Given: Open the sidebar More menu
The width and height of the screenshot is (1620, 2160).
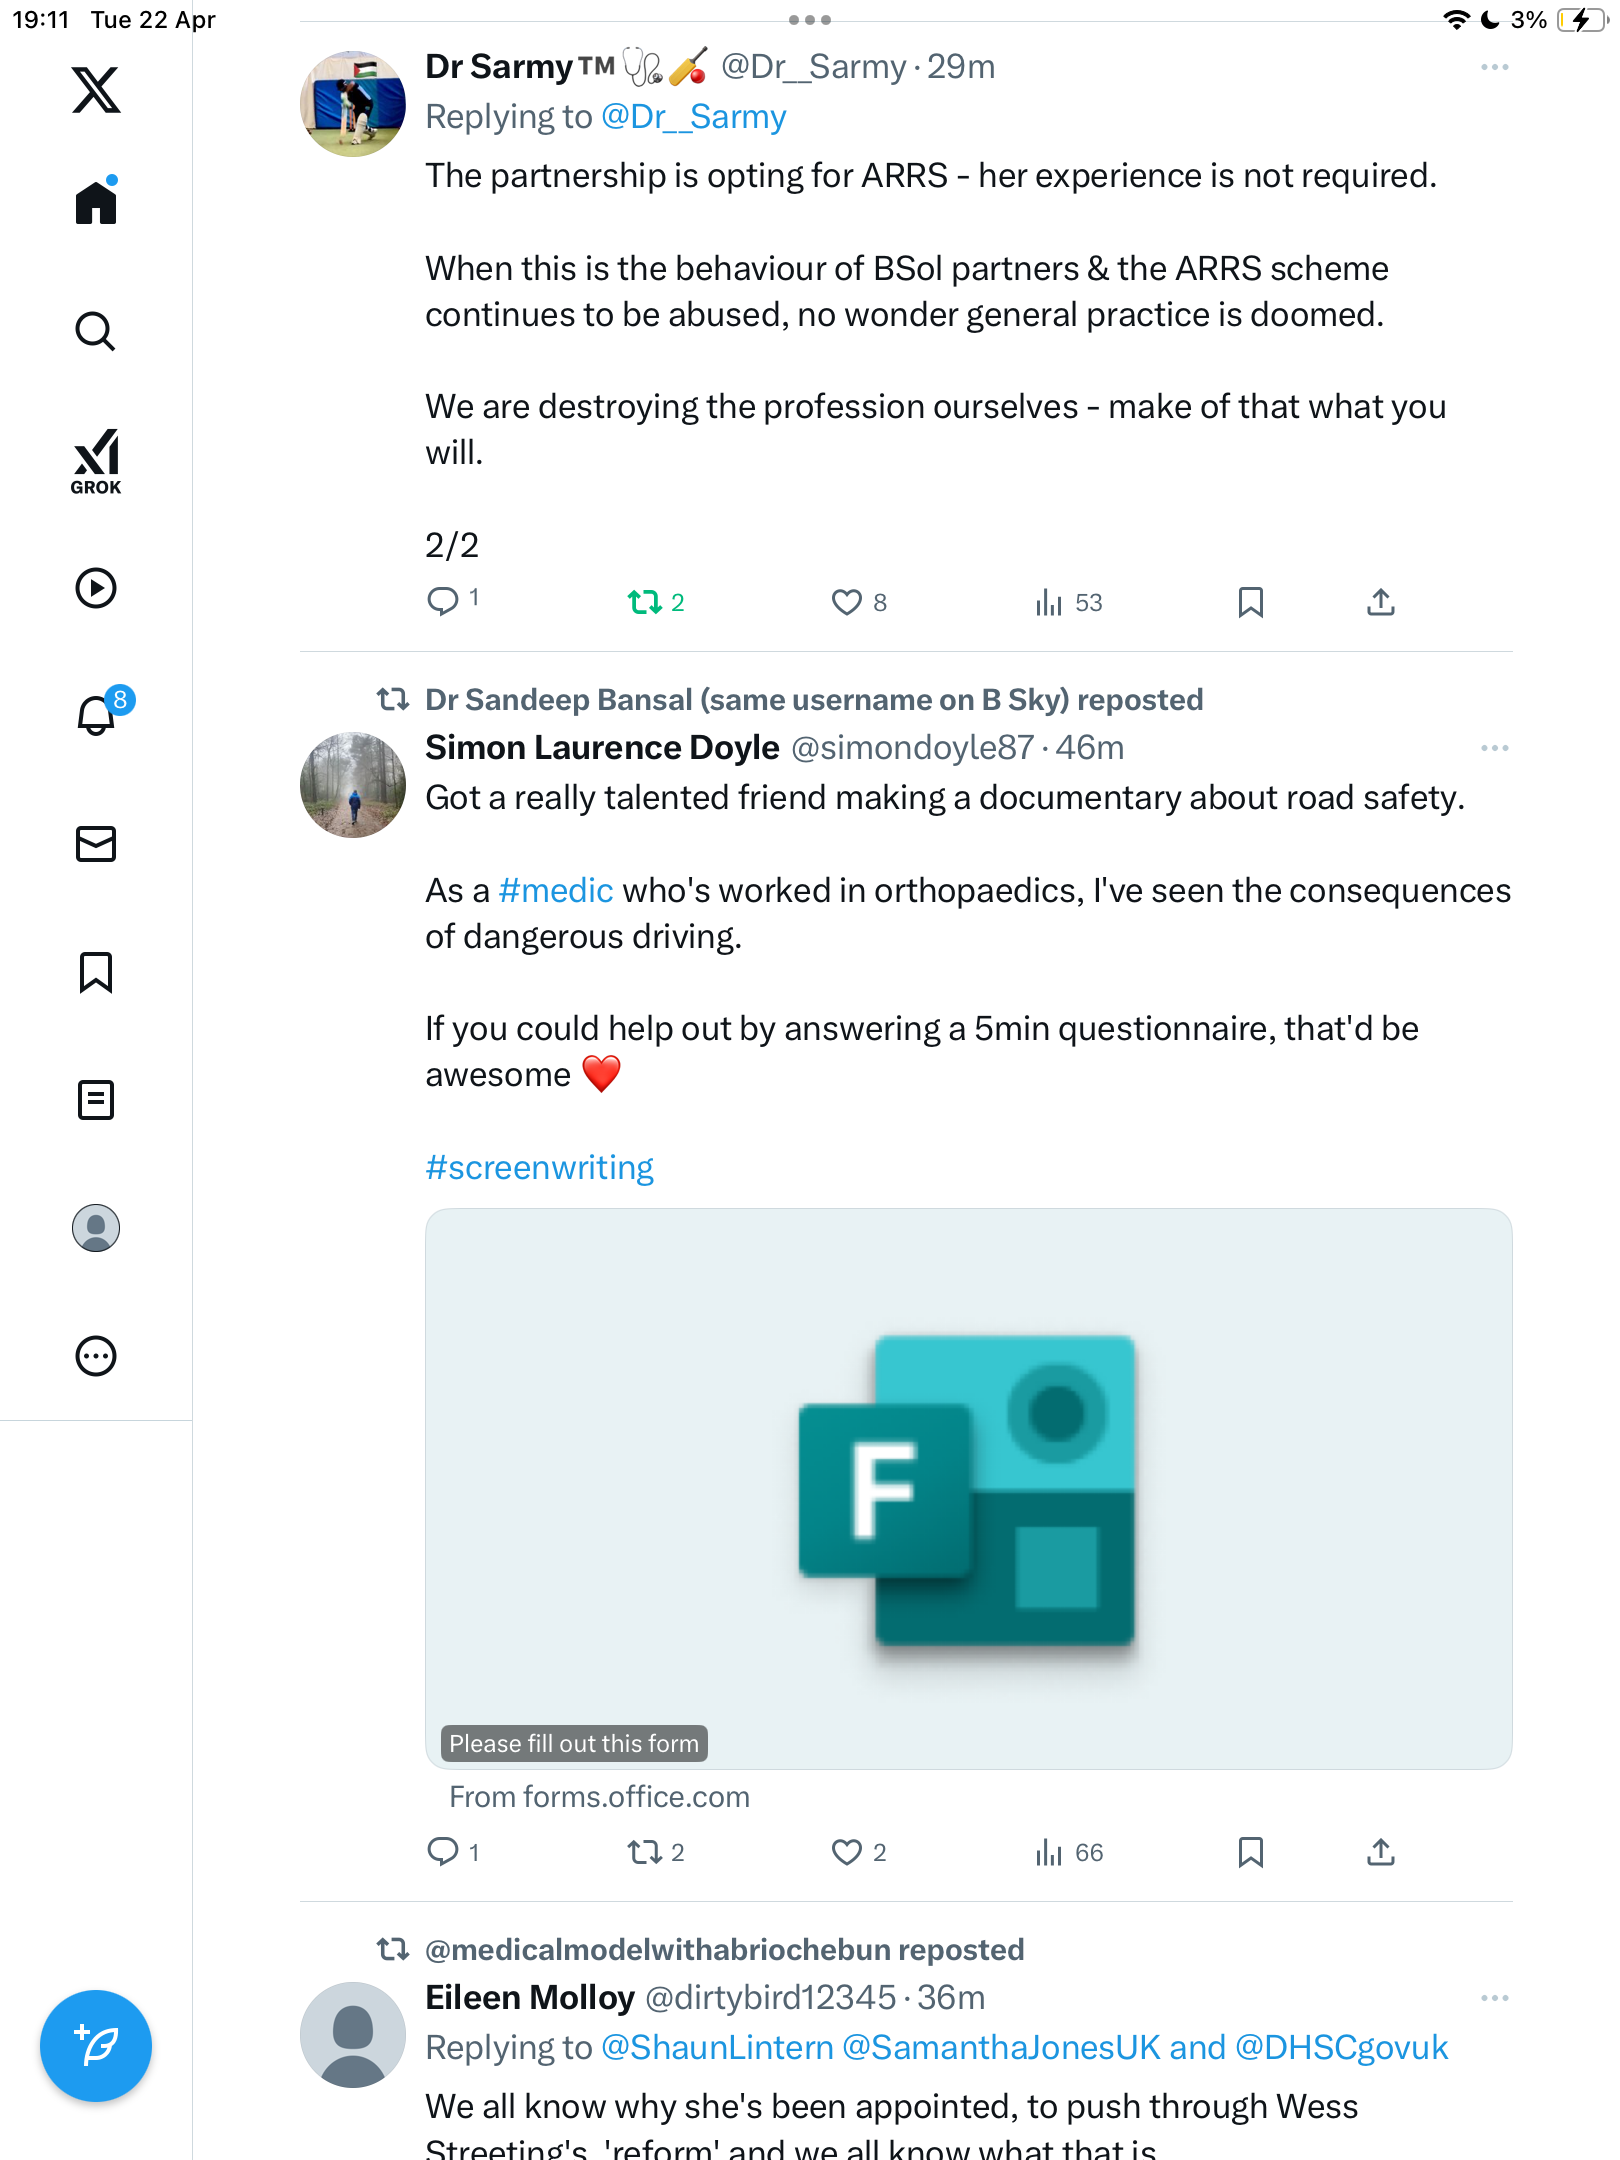Looking at the screenshot, I should pyautogui.click(x=96, y=1356).
